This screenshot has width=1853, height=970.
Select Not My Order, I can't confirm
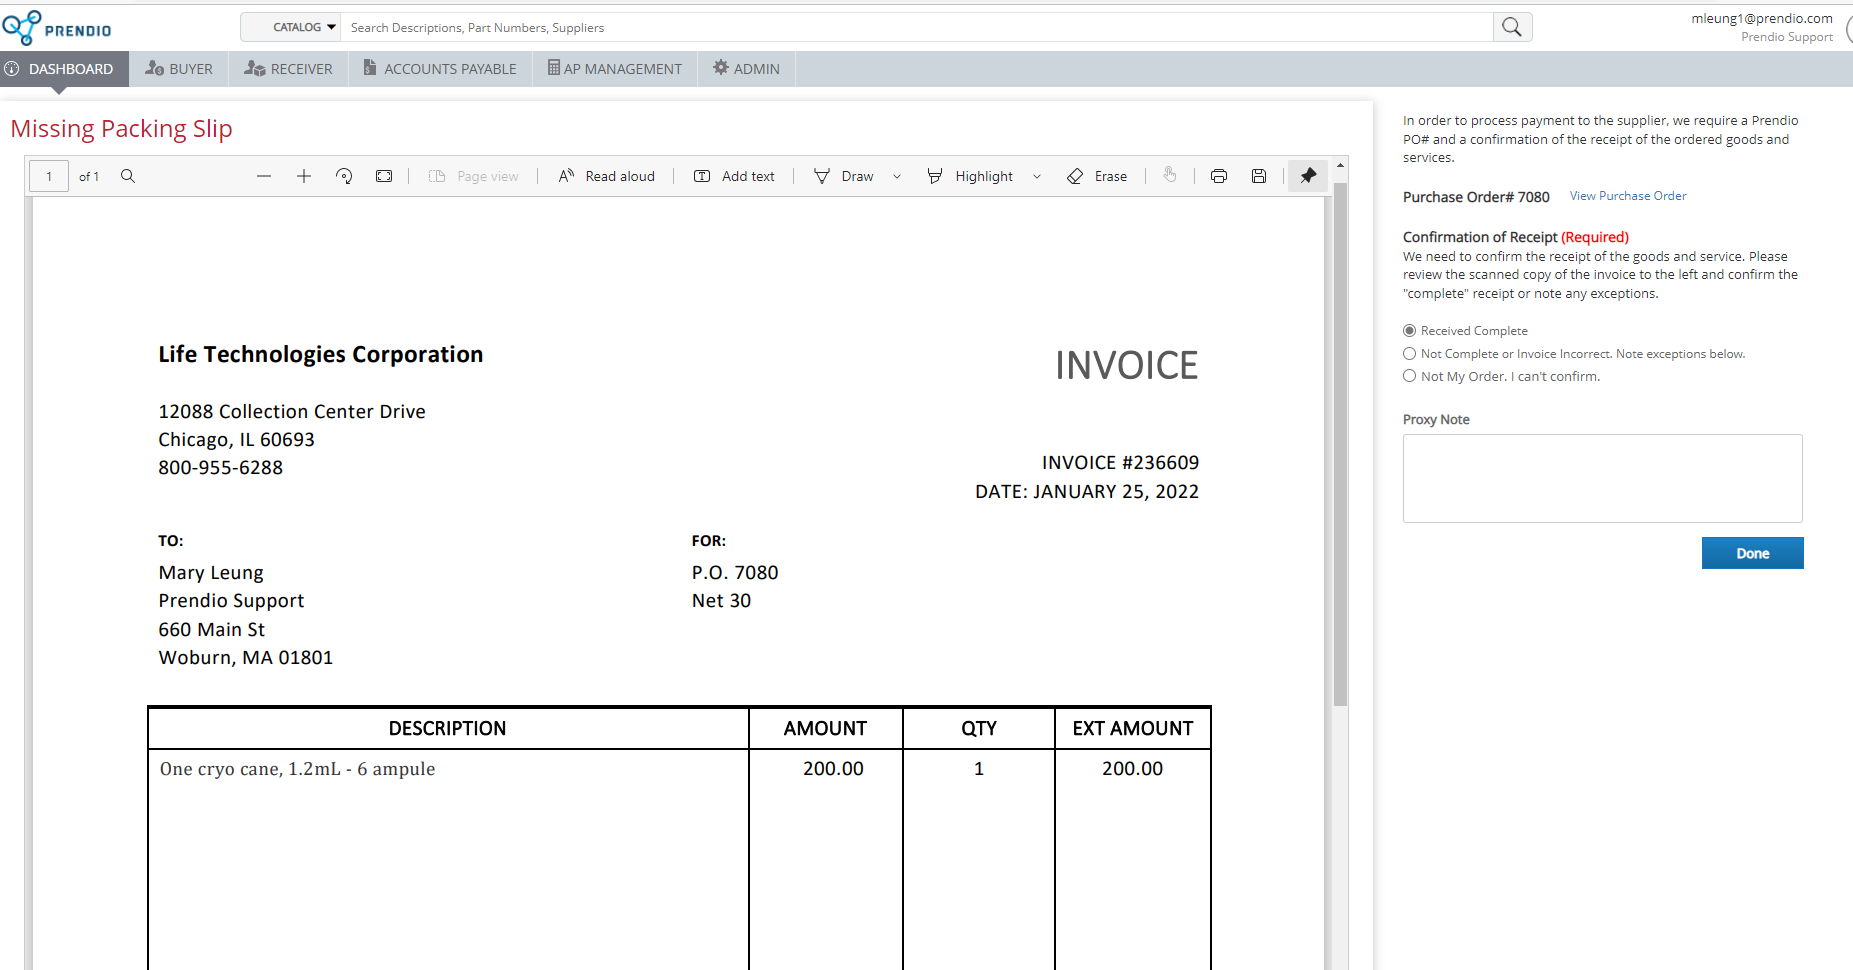pyautogui.click(x=1410, y=375)
